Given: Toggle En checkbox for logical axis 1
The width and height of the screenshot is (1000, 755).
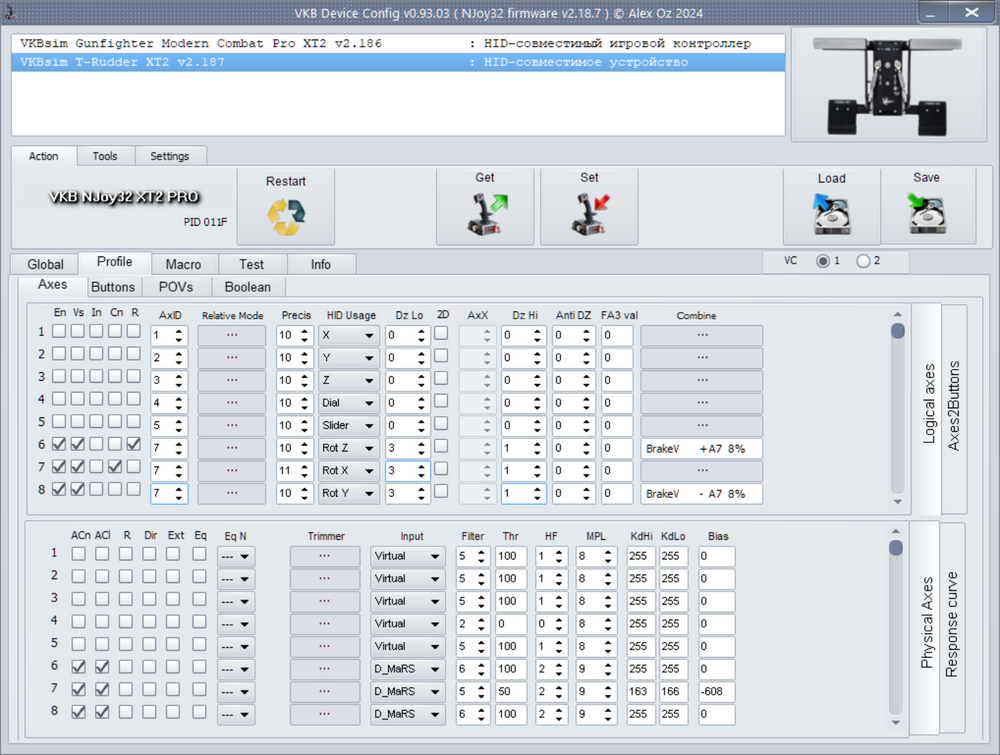Looking at the screenshot, I should click(59, 331).
